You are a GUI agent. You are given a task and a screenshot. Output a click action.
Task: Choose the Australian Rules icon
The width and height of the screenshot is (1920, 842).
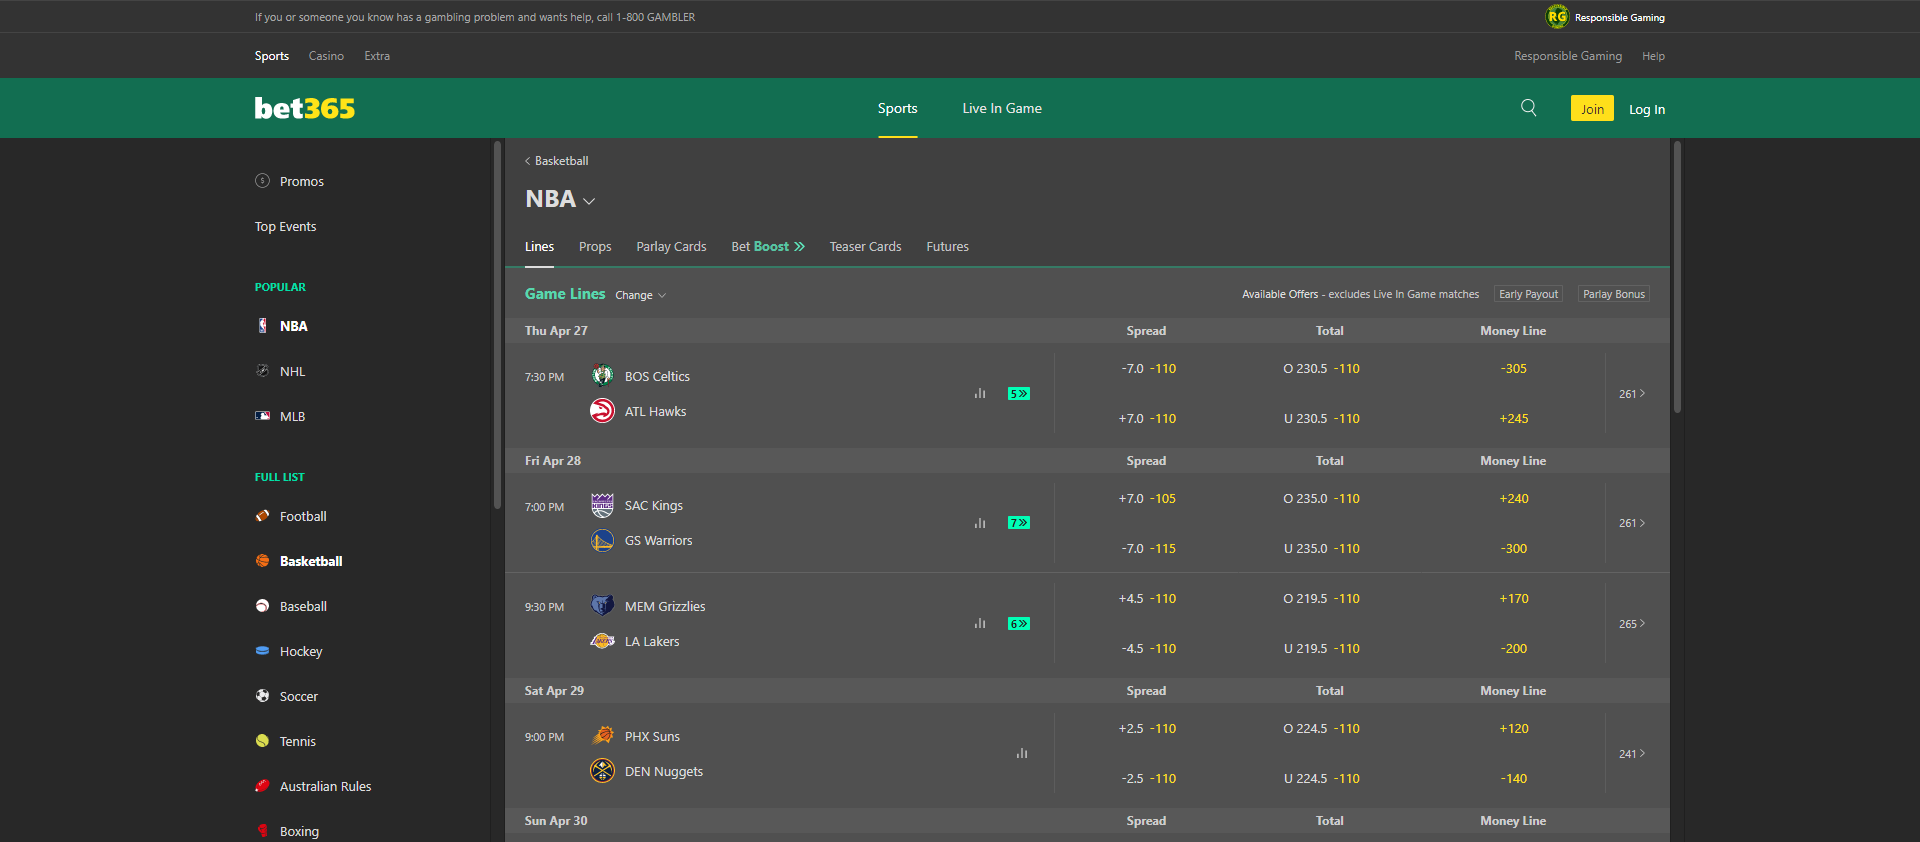tap(262, 786)
